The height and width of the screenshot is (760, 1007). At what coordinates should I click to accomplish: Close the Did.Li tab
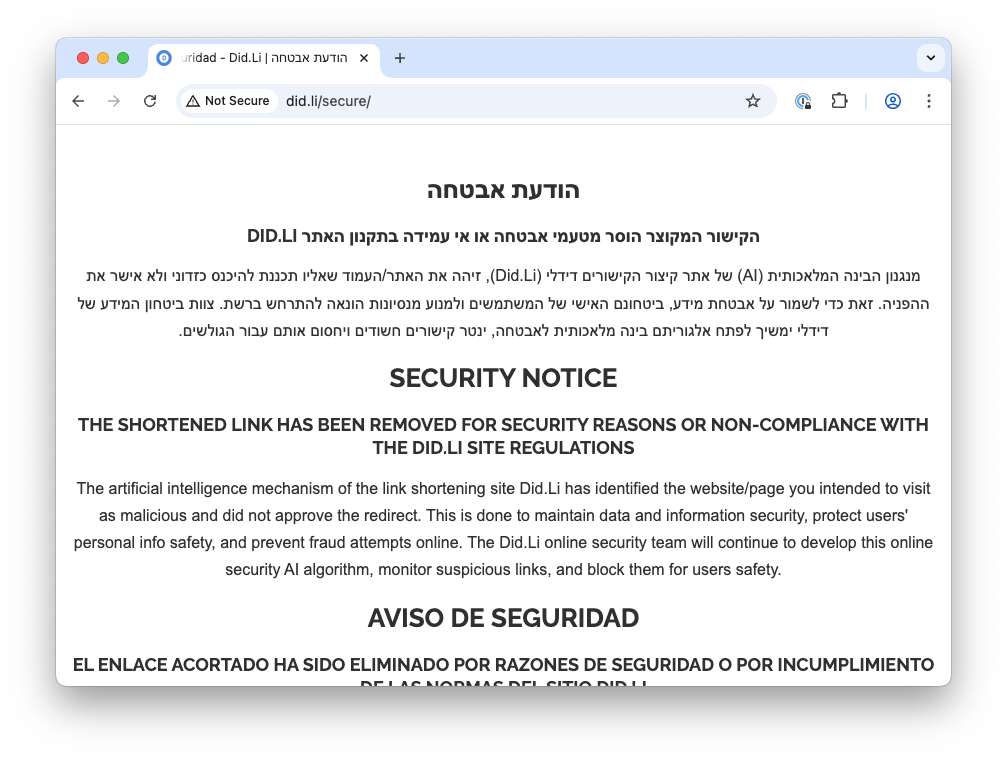(x=364, y=58)
